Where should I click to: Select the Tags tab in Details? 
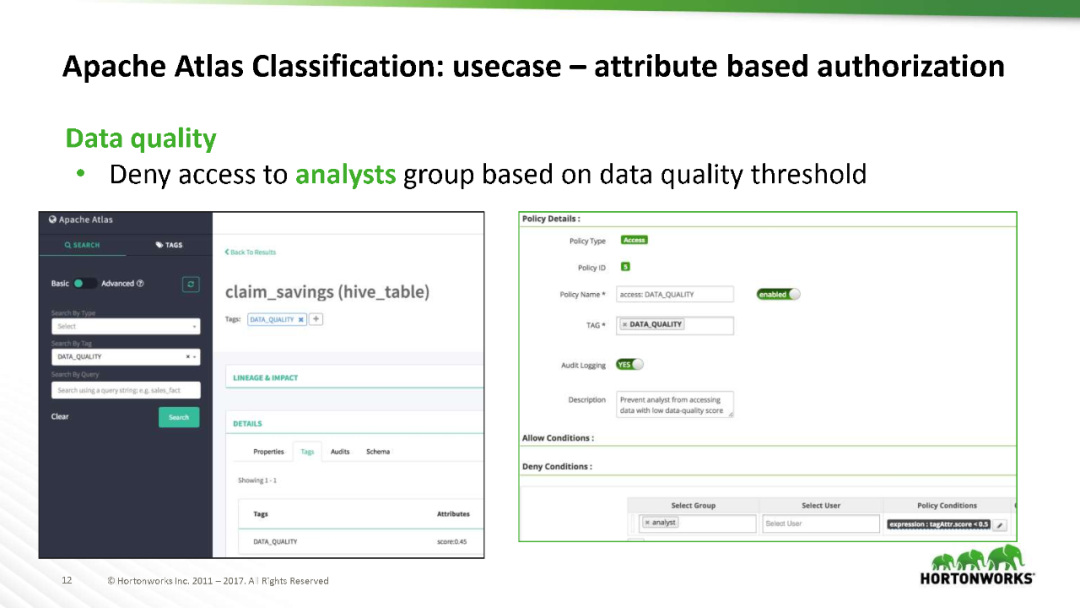[307, 452]
